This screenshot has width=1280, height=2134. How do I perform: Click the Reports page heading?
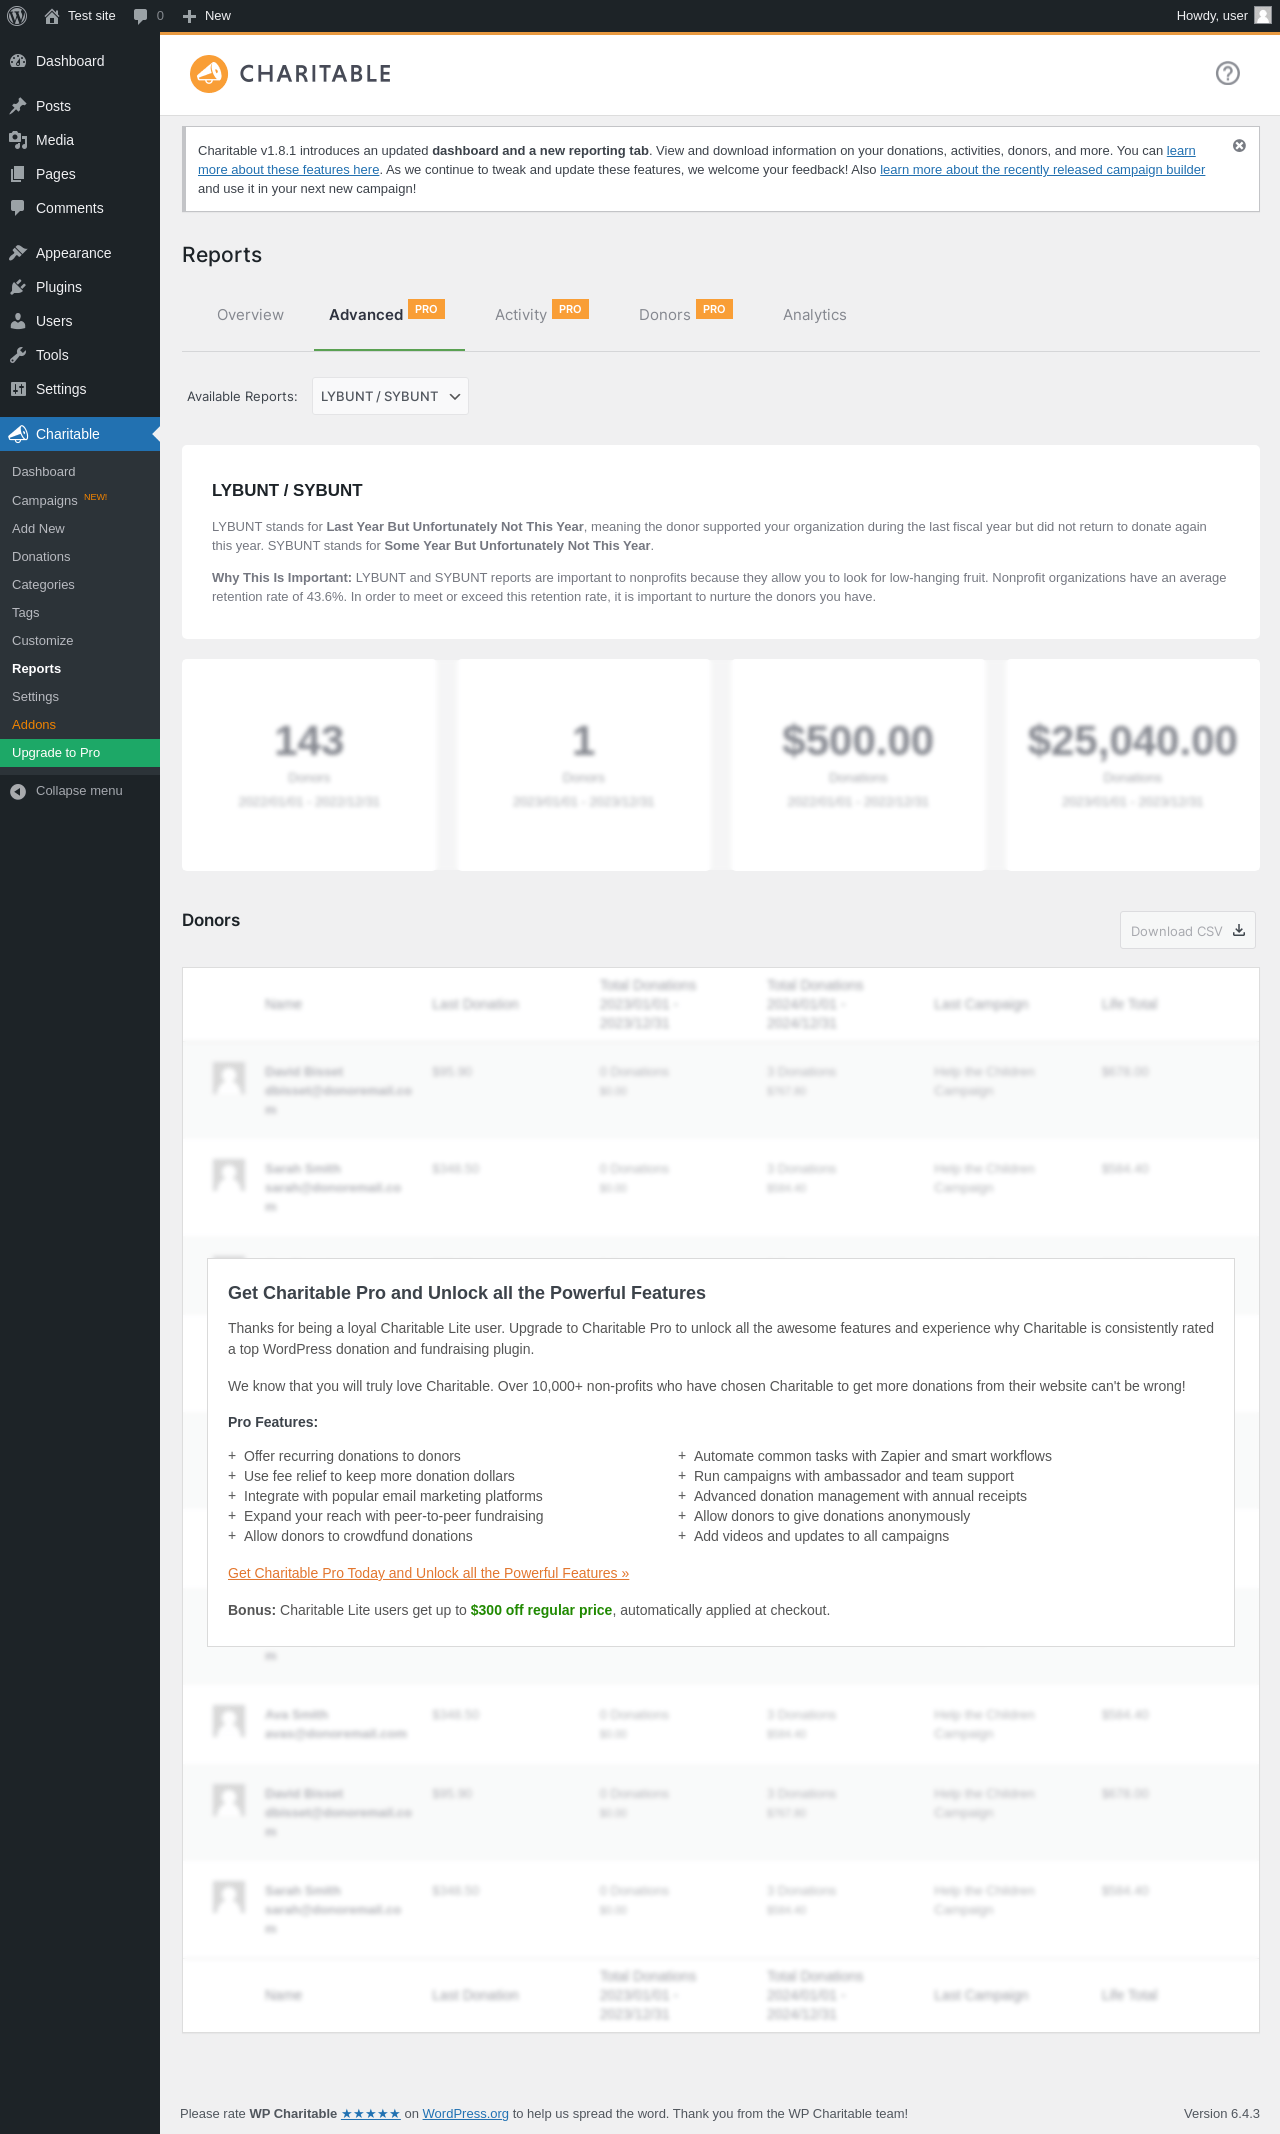[x=222, y=255]
